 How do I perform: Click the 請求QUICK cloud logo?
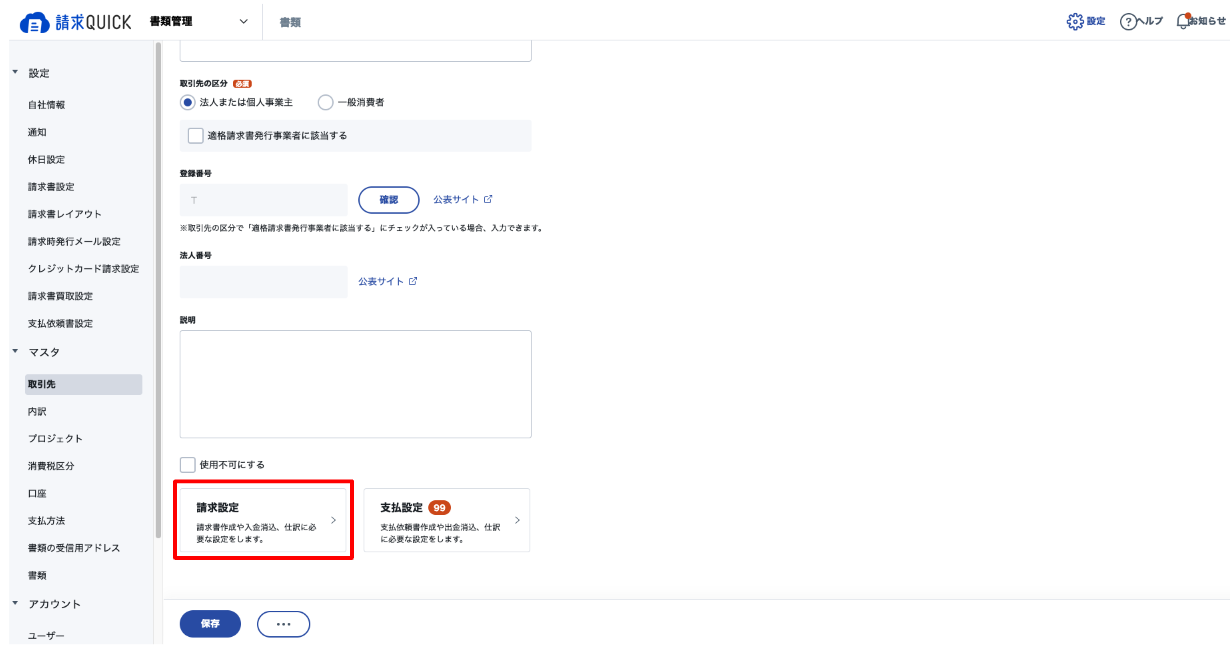tap(35, 22)
